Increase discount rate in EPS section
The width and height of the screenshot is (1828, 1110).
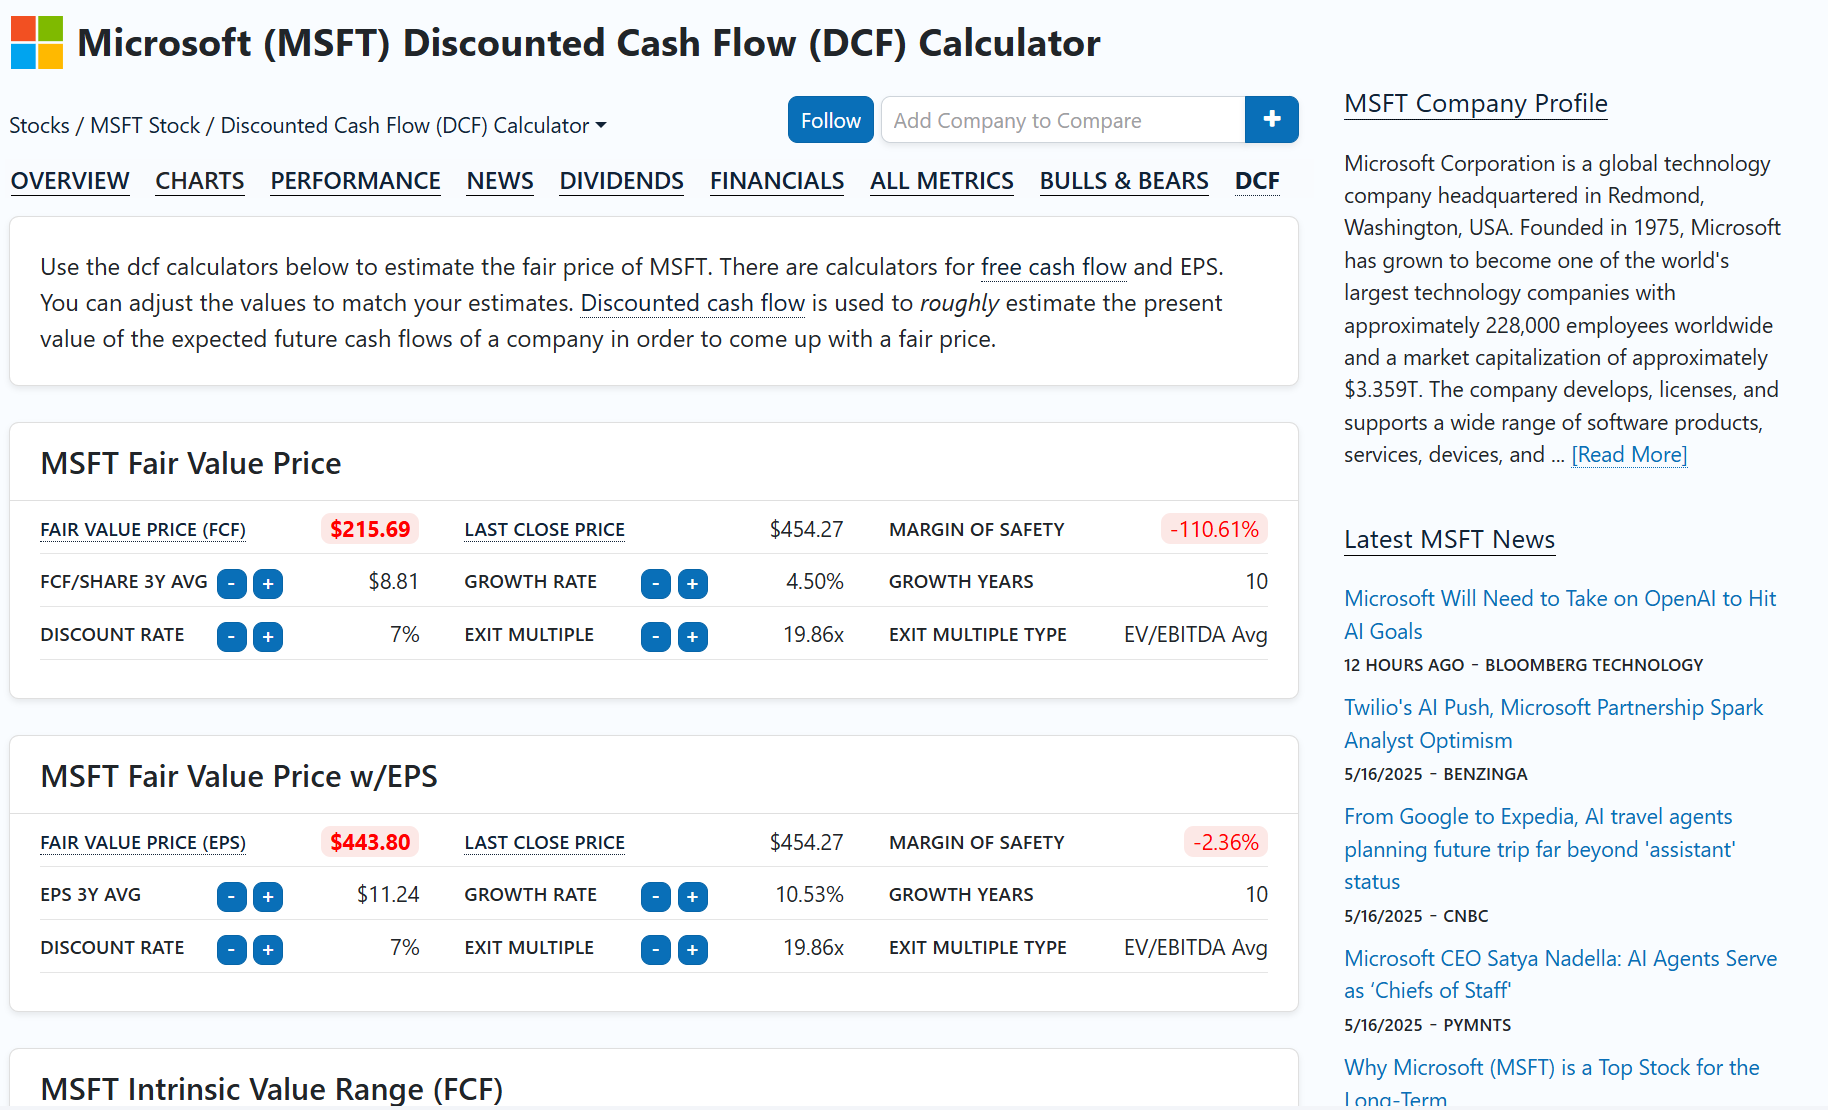[268, 950]
